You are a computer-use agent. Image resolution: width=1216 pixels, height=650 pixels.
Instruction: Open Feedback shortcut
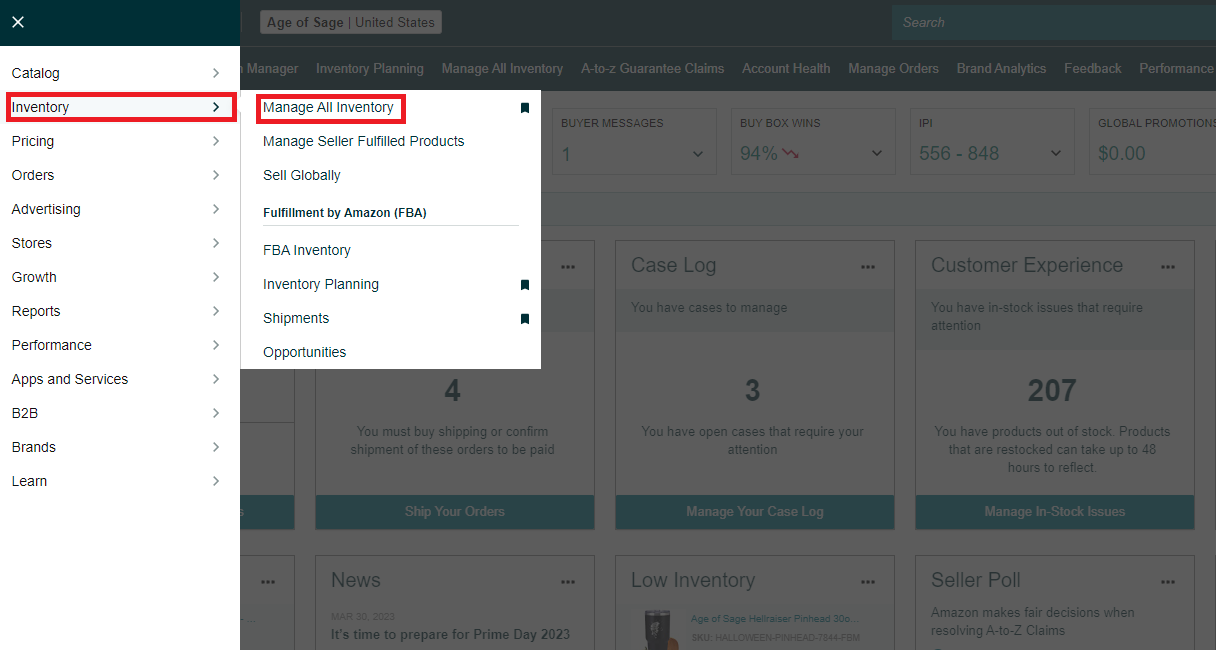pos(1092,68)
